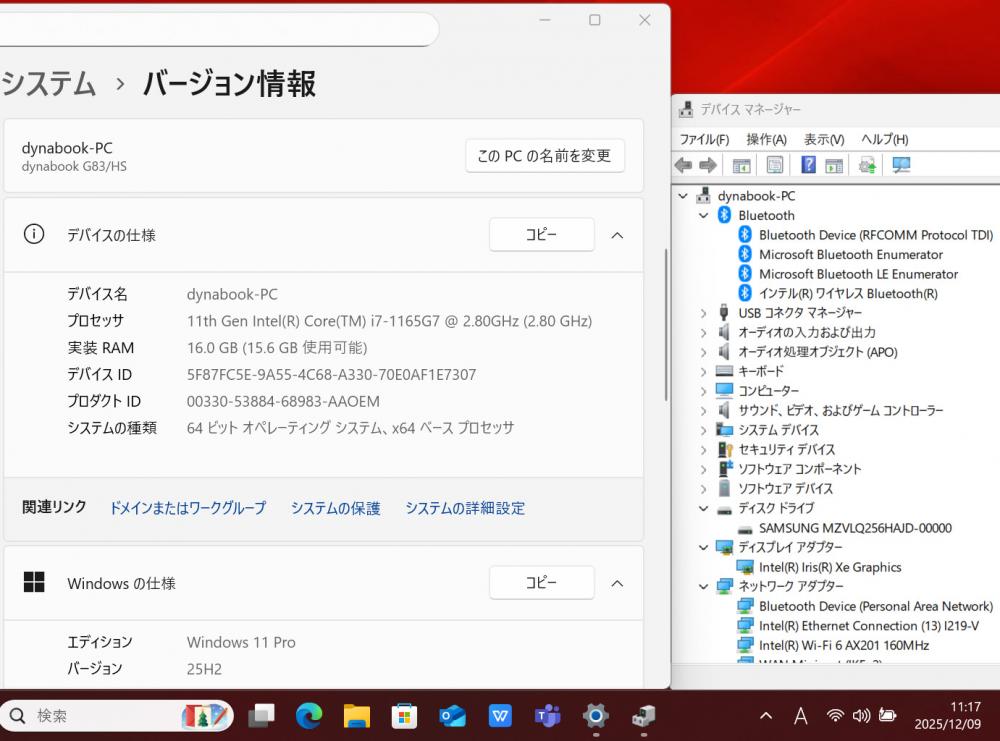Click the この PC の名前を変更 button
Viewport: 1000px width, 741px height.
point(544,156)
